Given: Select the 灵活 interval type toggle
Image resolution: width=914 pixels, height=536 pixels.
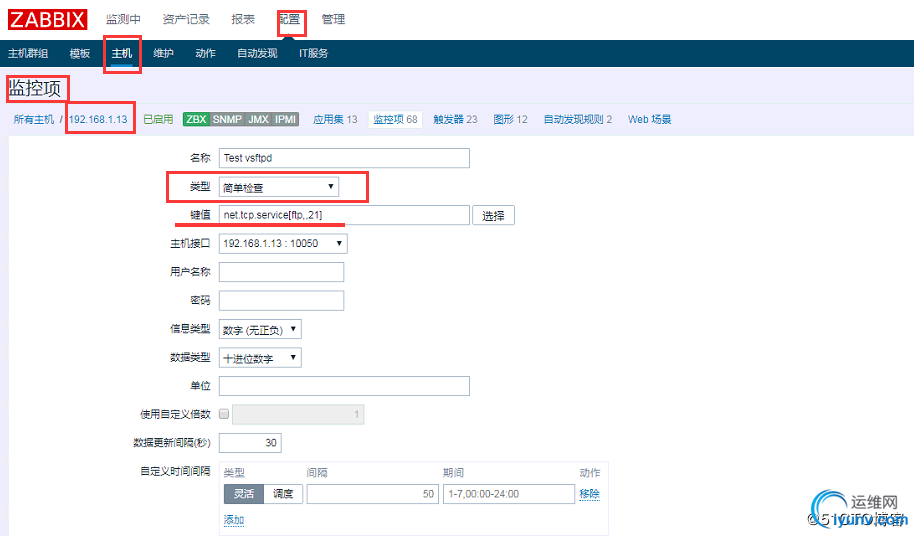Looking at the screenshot, I should tap(244, 494).
